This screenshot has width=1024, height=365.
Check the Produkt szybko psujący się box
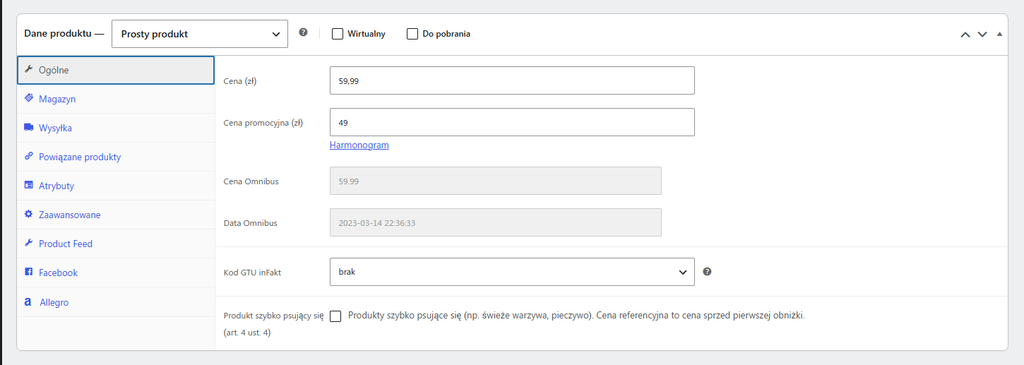(x=336, y=316)
